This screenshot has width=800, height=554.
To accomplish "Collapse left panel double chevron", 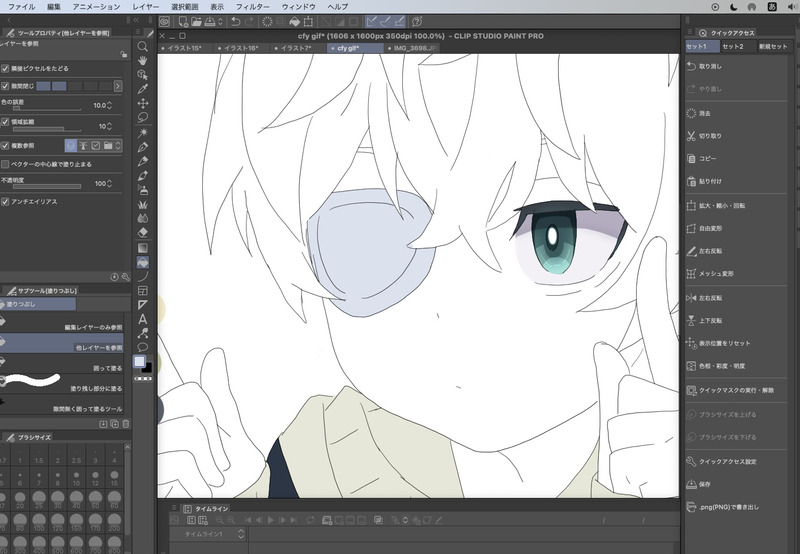I will point(136,20).
